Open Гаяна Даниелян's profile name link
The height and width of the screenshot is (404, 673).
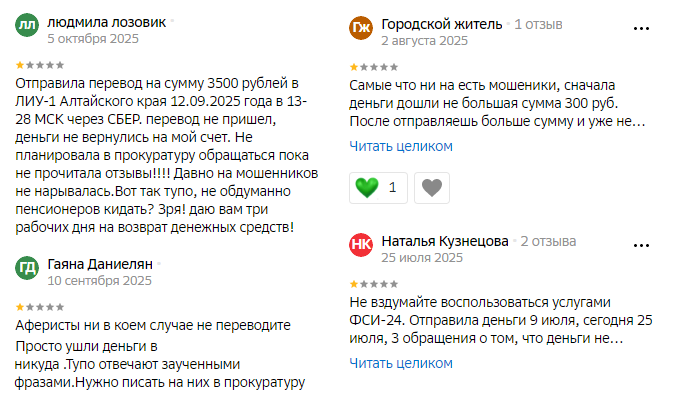click(102, 265)
